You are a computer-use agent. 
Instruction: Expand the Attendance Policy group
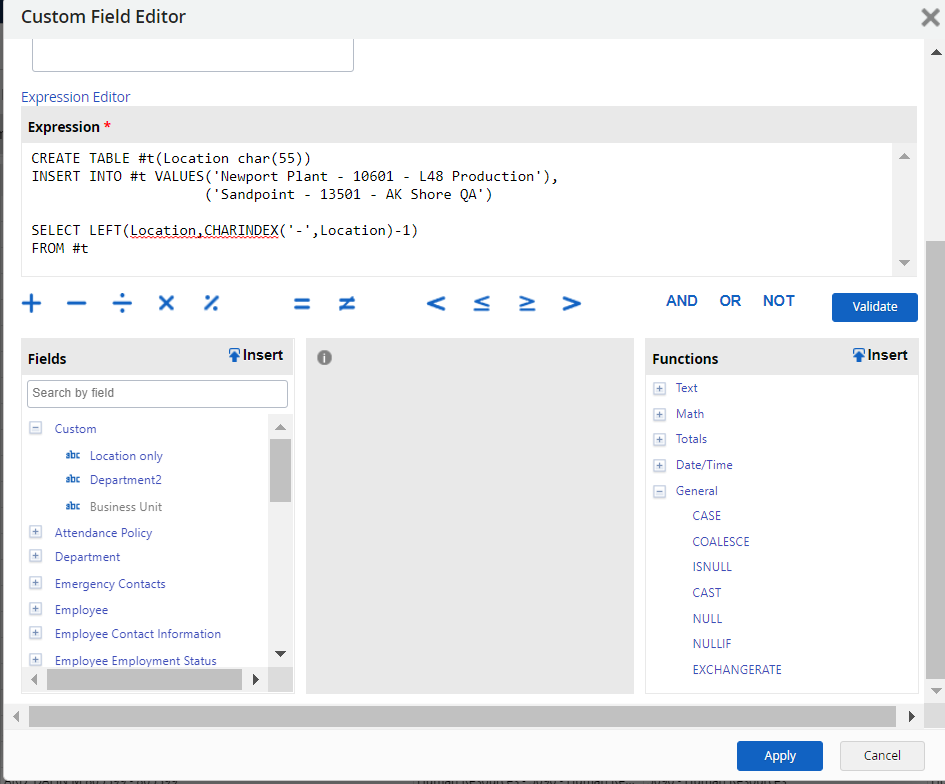36,532
